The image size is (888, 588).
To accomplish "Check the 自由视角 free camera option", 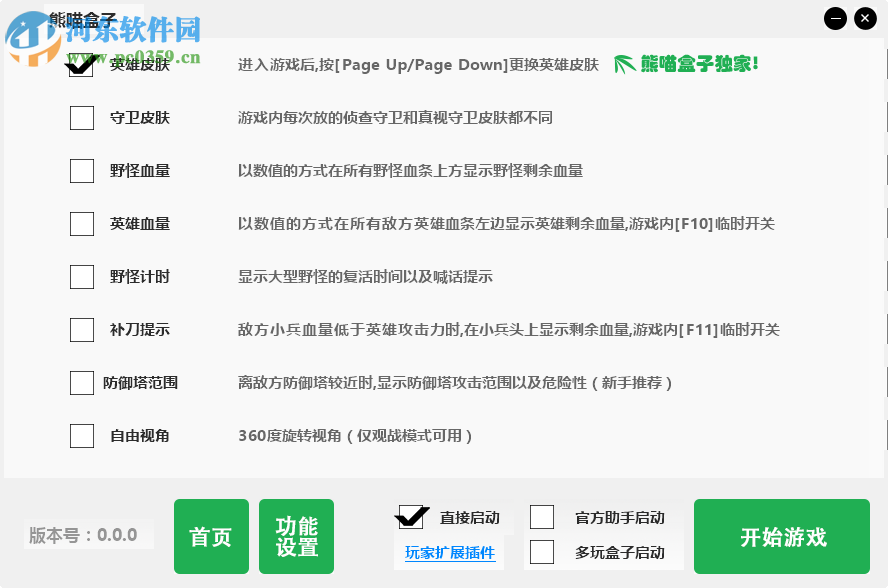I will (x=81, y=435).
